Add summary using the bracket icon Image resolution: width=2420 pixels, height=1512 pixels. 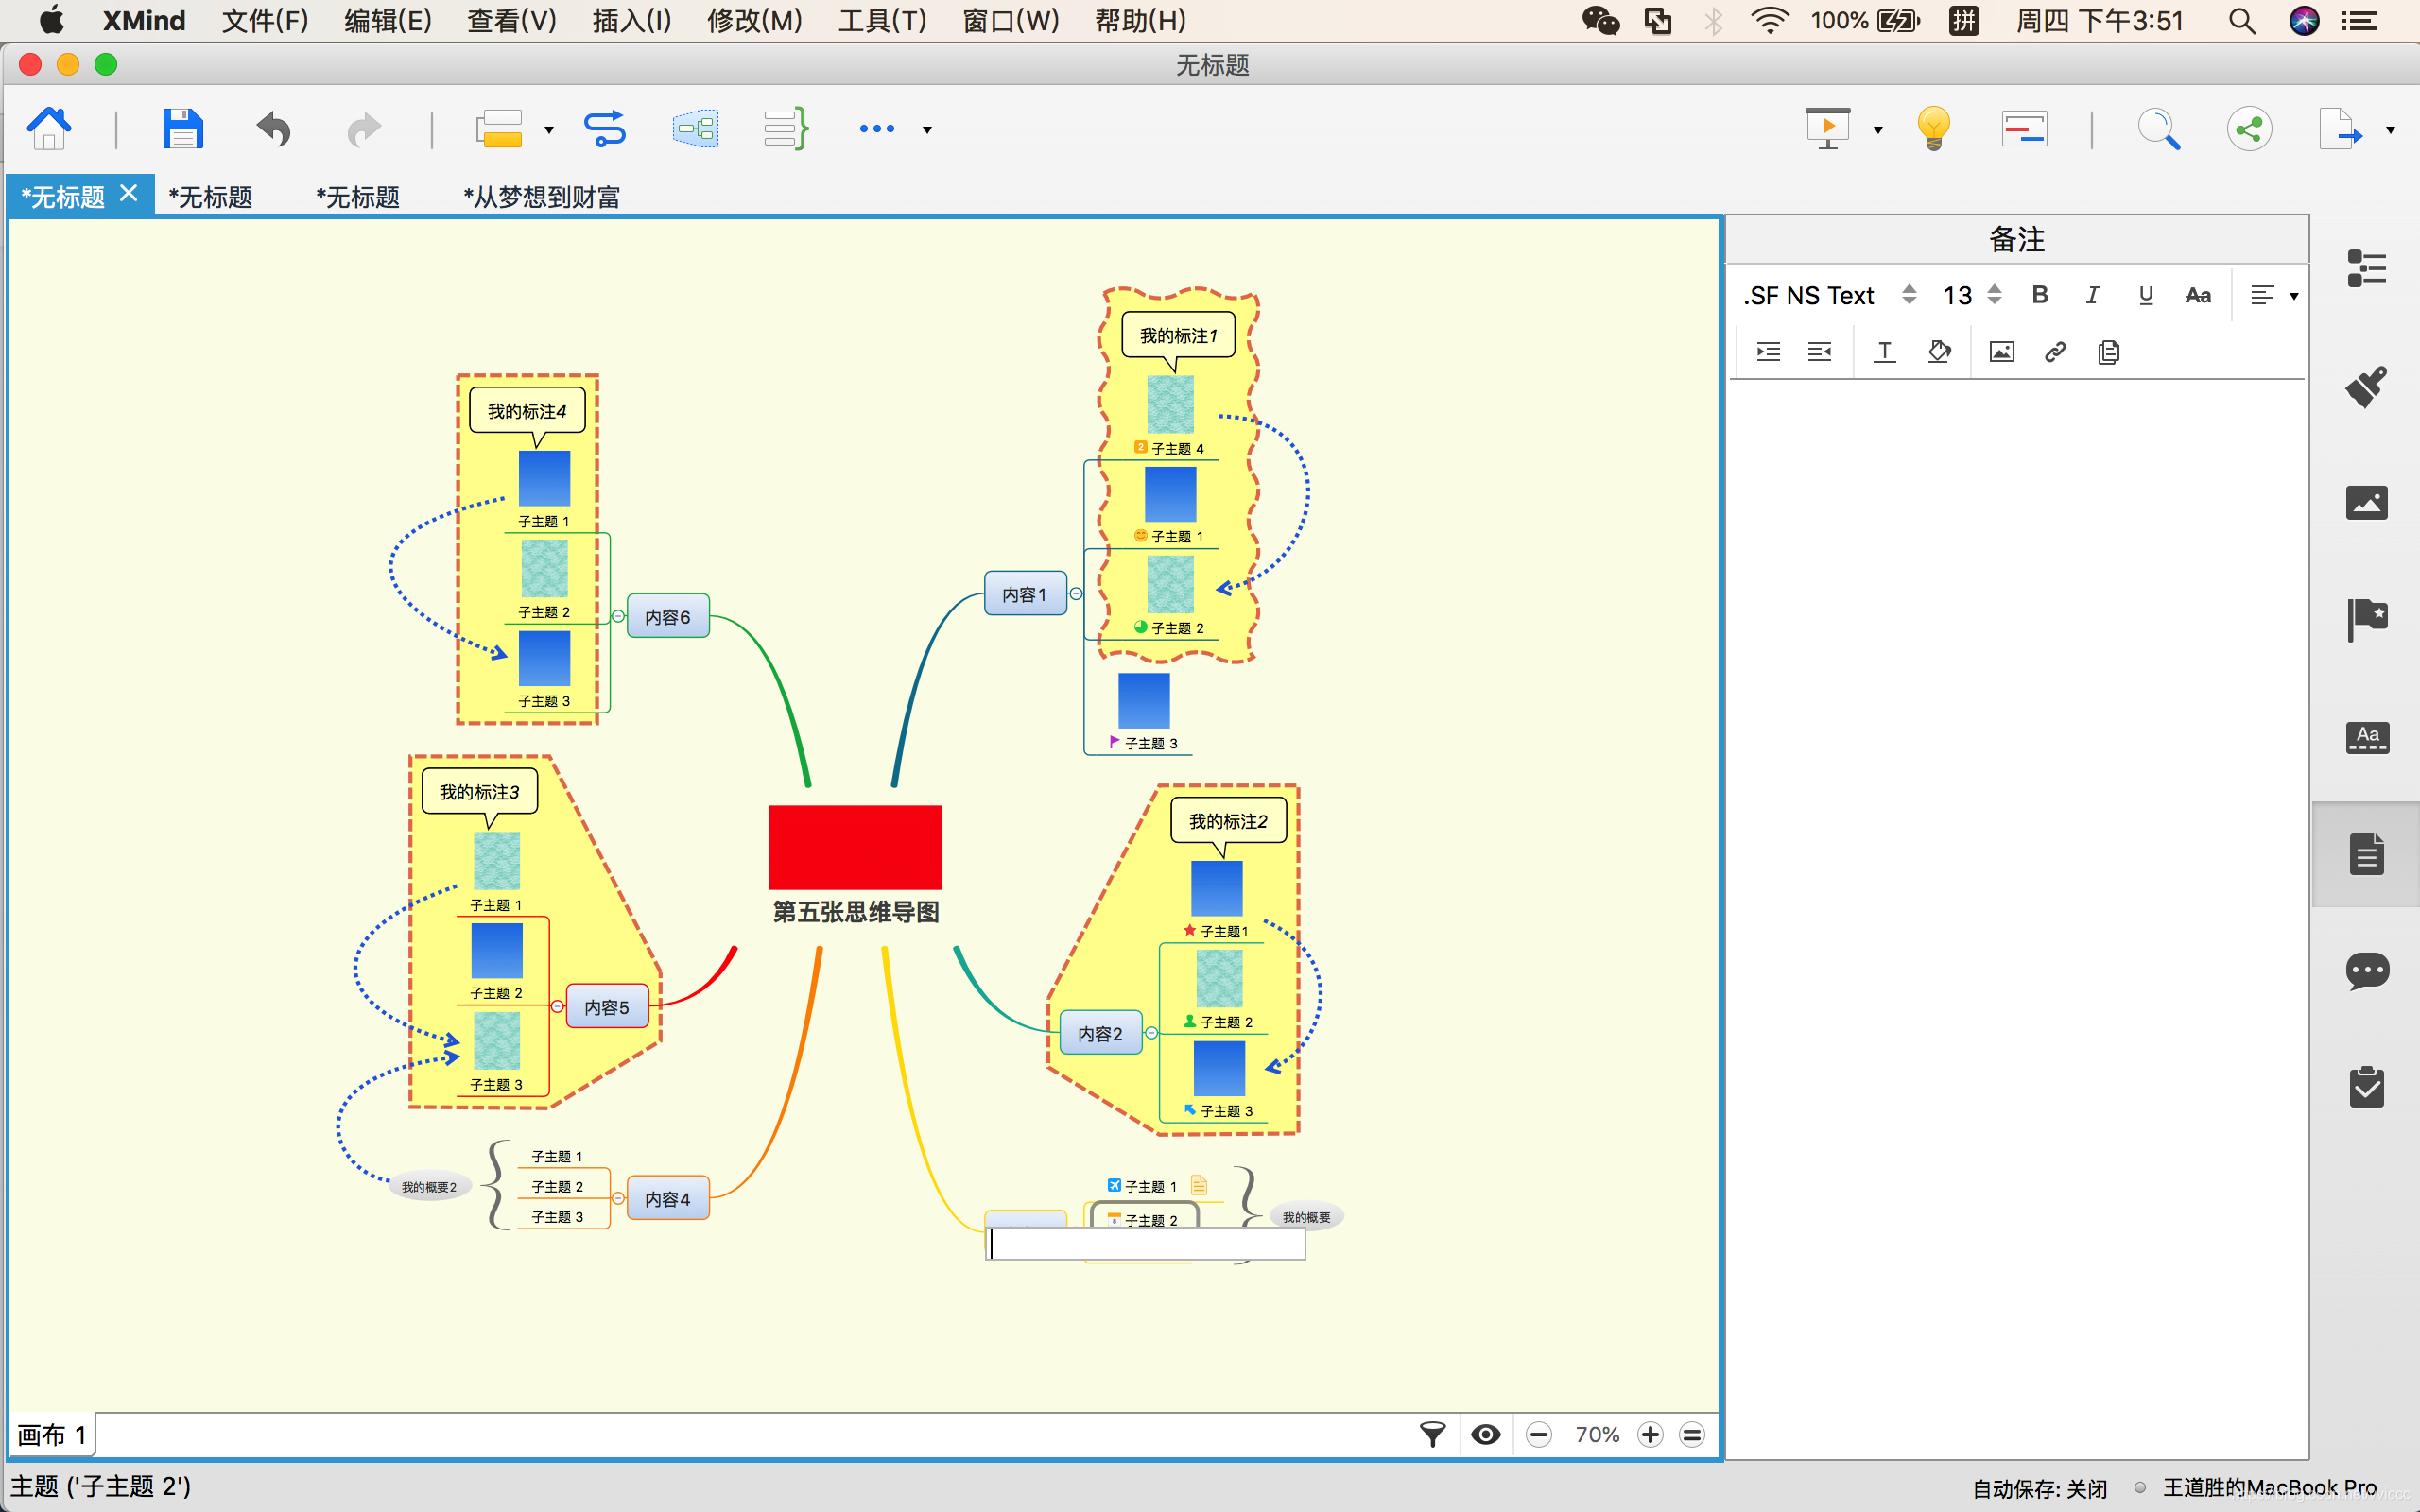click(786, 129)
